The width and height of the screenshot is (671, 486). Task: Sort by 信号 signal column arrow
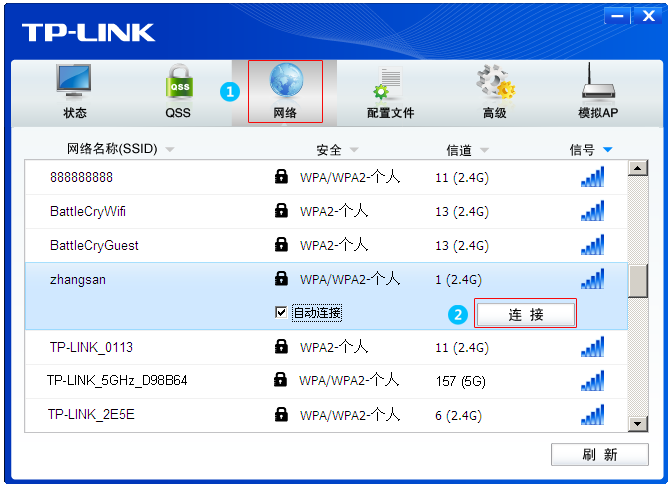tap(608, 150)
